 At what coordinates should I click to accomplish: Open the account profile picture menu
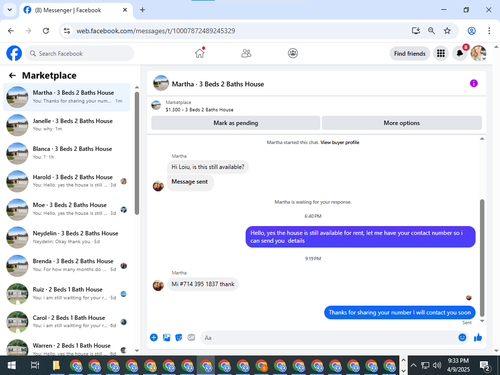coord(478,53)
